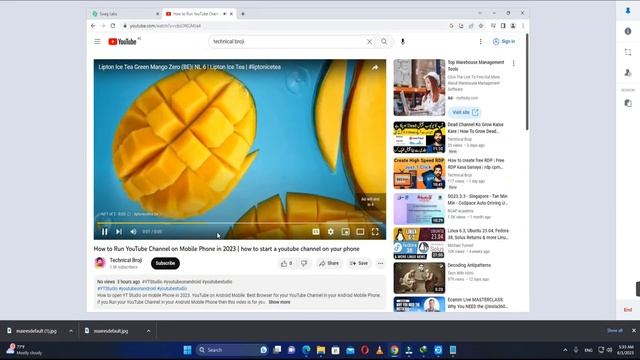Viewport: 640px width, 360px height.
Task: Open YouTube settings three-dot menu
Action: [x=480, y=42]
